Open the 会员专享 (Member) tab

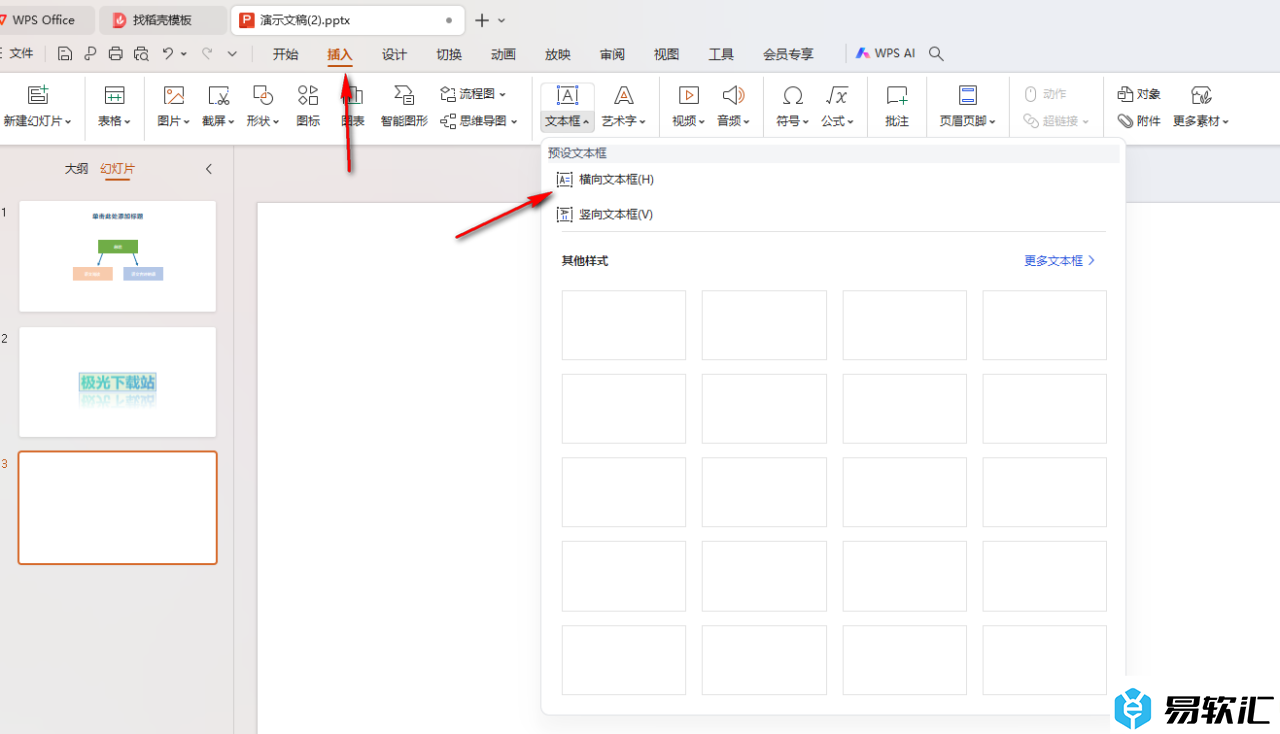(788, 54)
